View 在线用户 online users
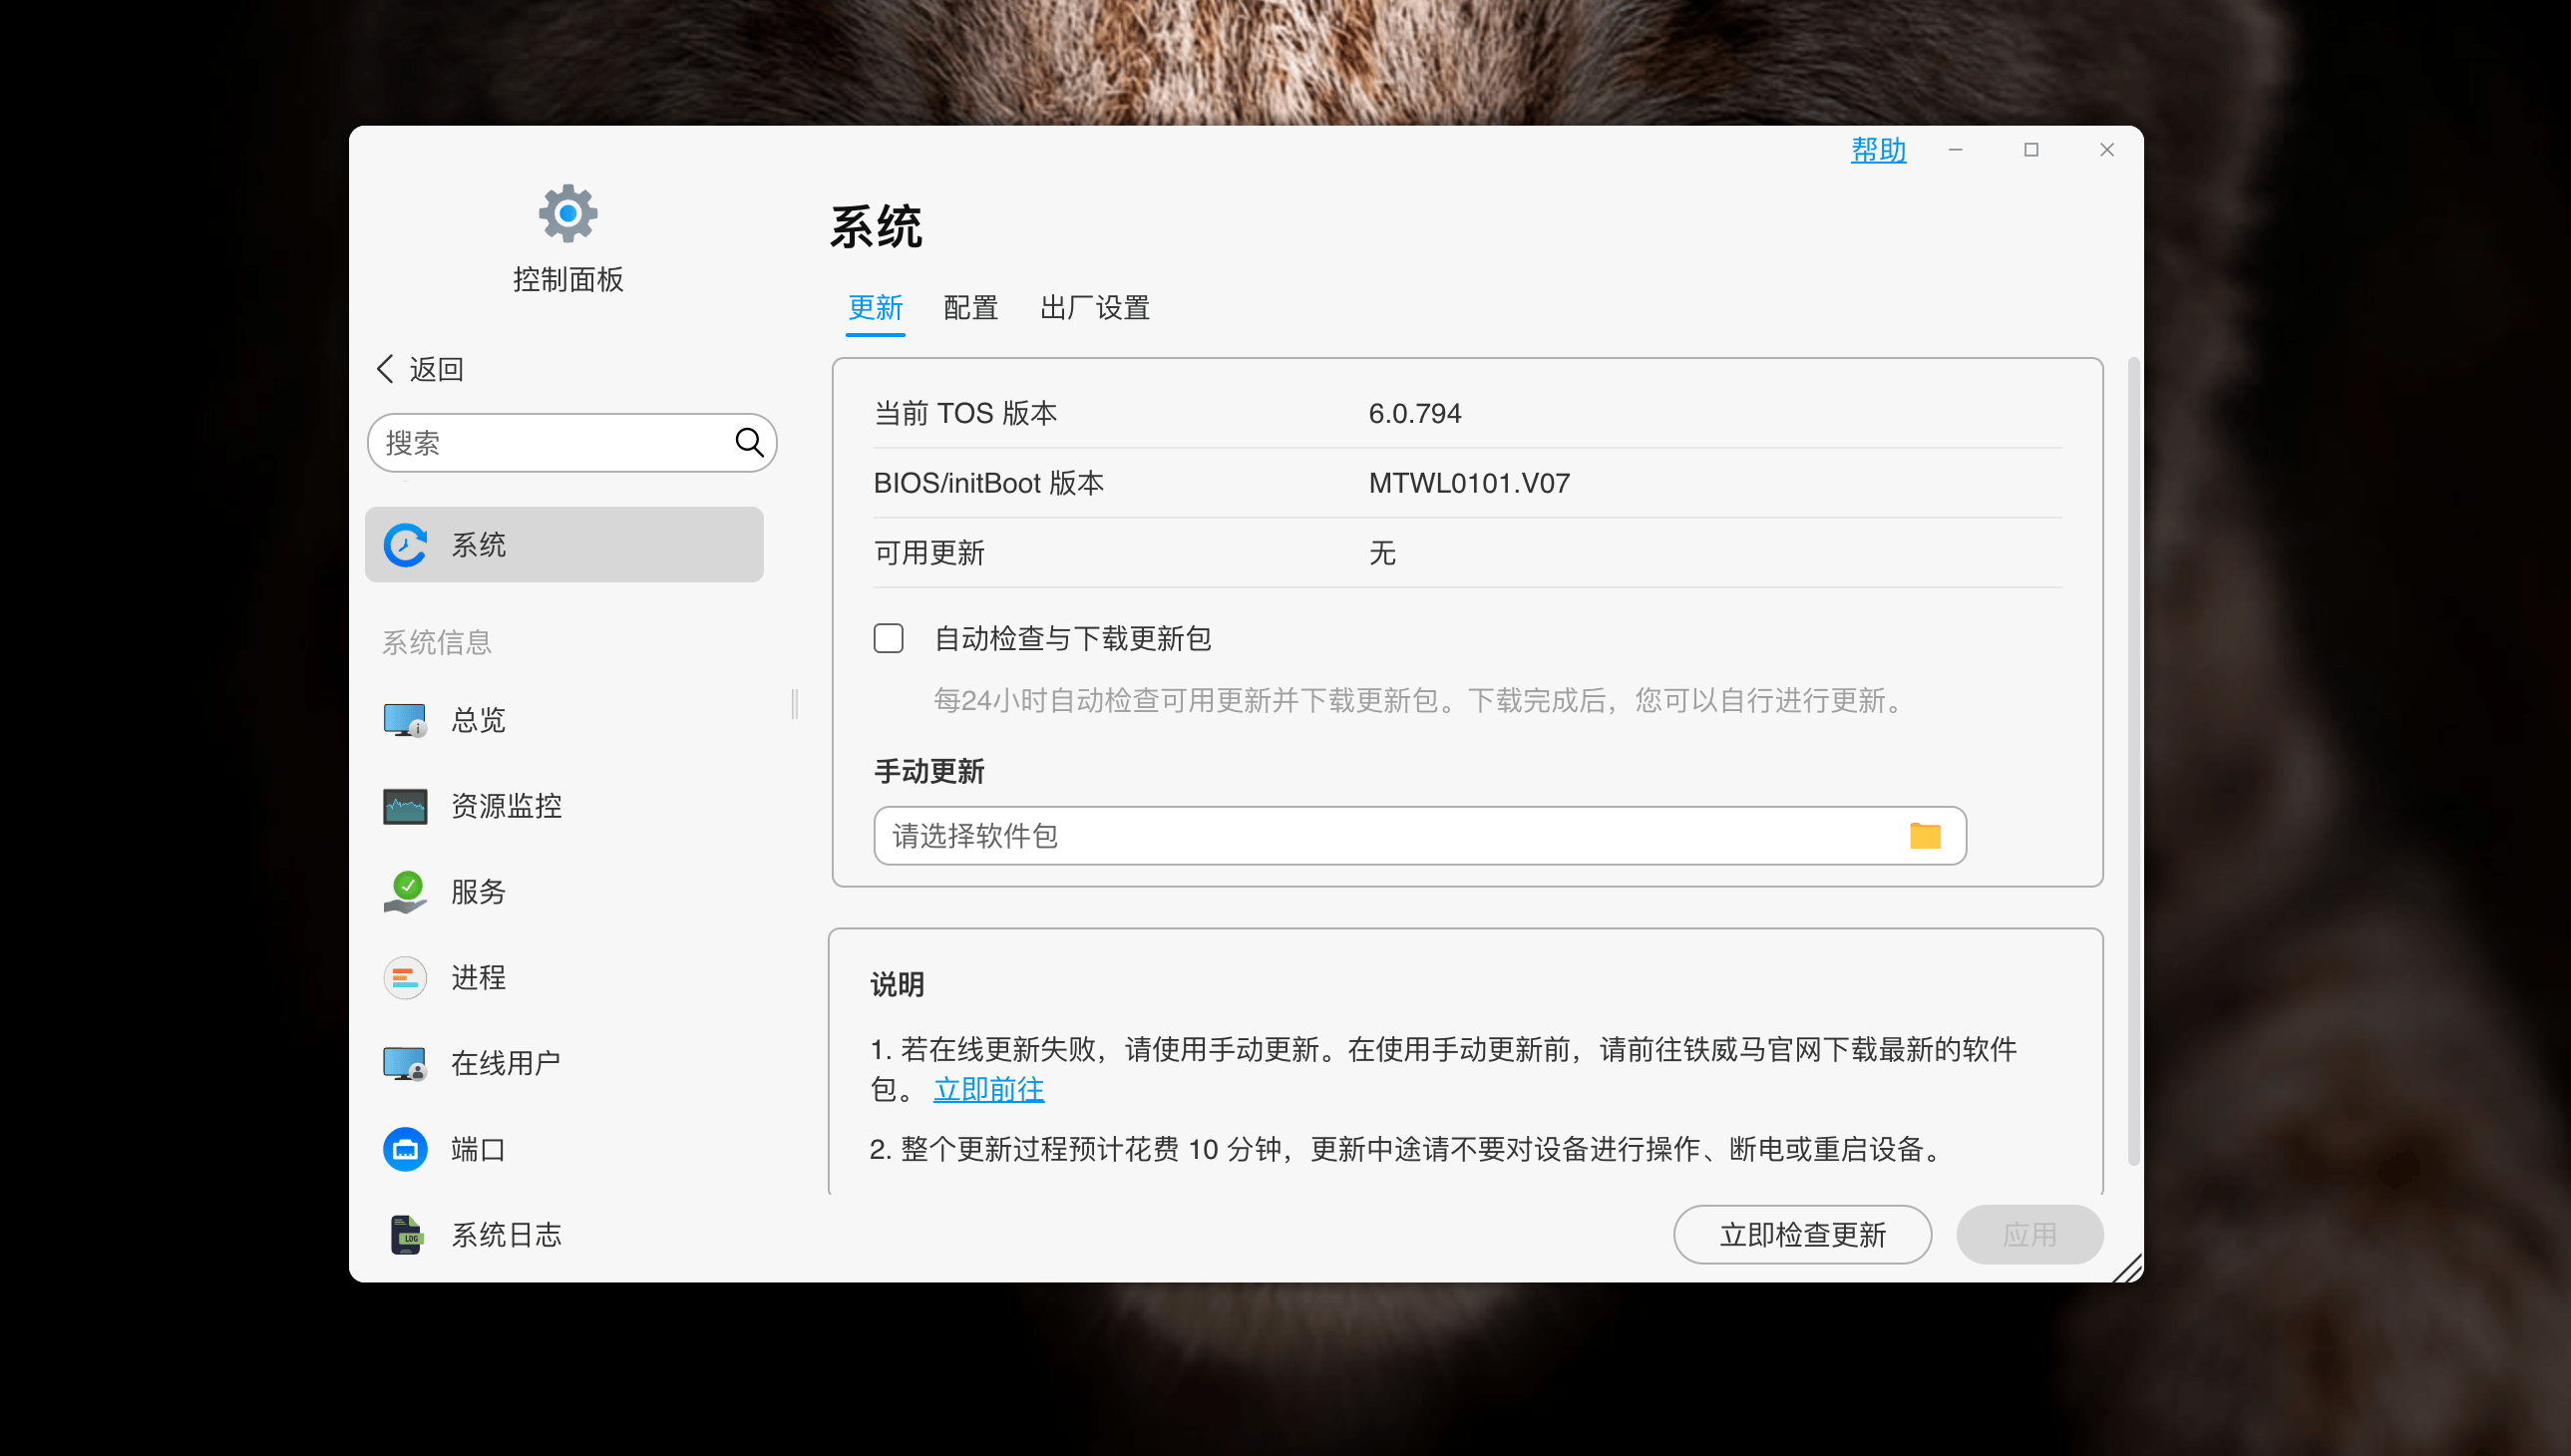2571x1456 pixels. (505, 1062)
